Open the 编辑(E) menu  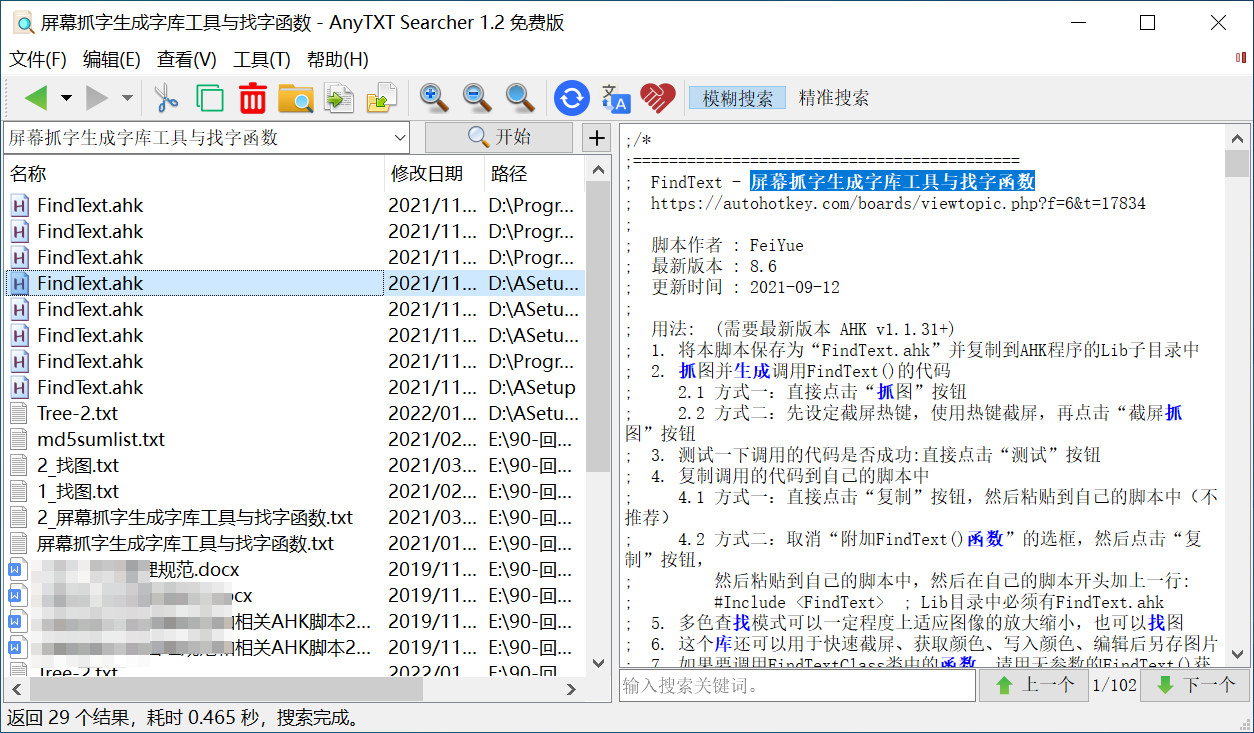(x=111, y=59)
